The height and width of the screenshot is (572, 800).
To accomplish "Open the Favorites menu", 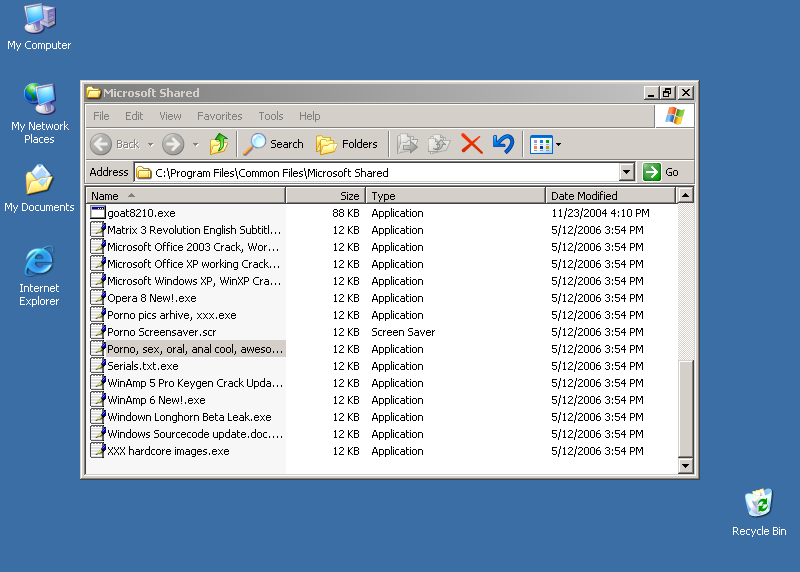I will (x=219, y=116).
